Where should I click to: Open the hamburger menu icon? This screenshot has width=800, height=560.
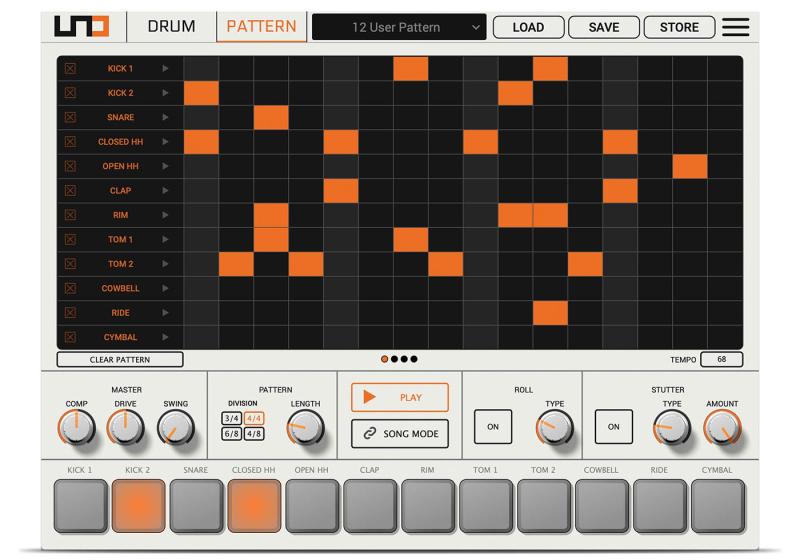[735, 27]
